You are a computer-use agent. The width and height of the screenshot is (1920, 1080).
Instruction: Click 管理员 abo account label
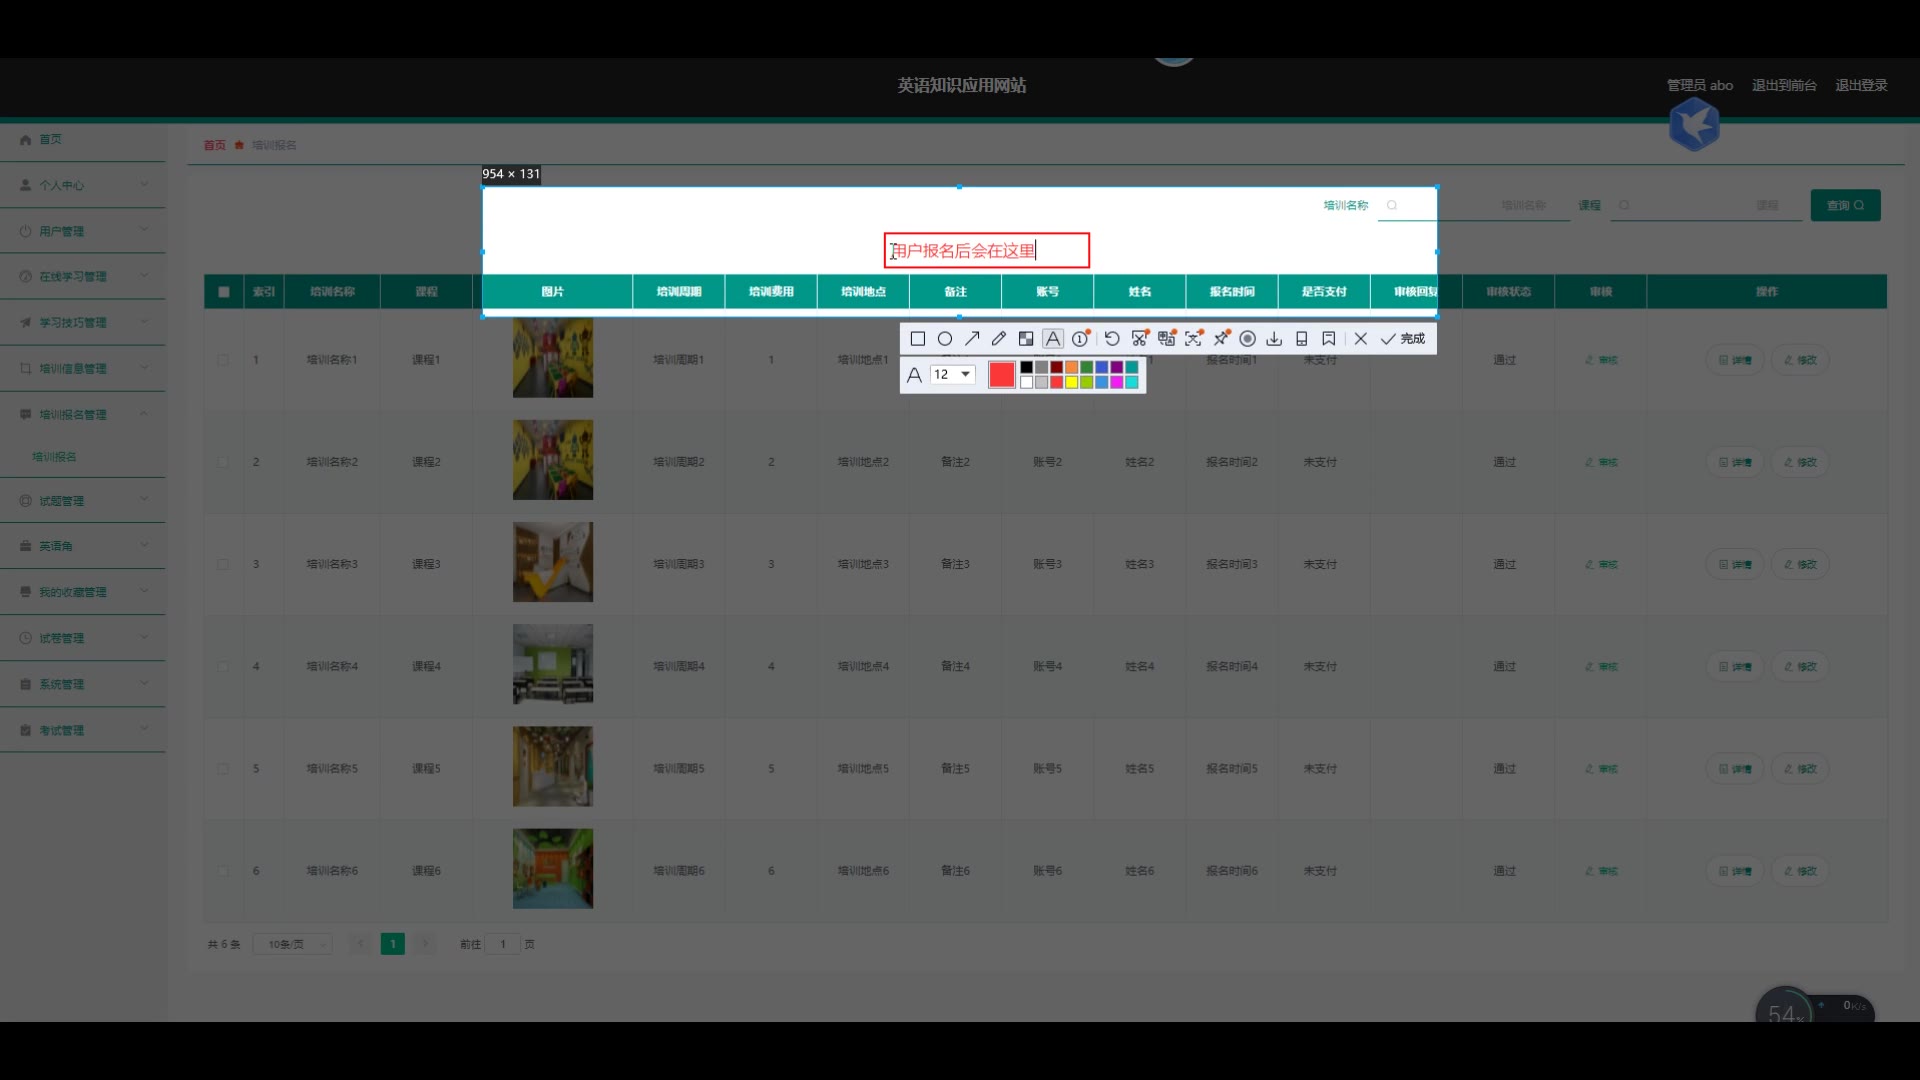pos(1699,86)
